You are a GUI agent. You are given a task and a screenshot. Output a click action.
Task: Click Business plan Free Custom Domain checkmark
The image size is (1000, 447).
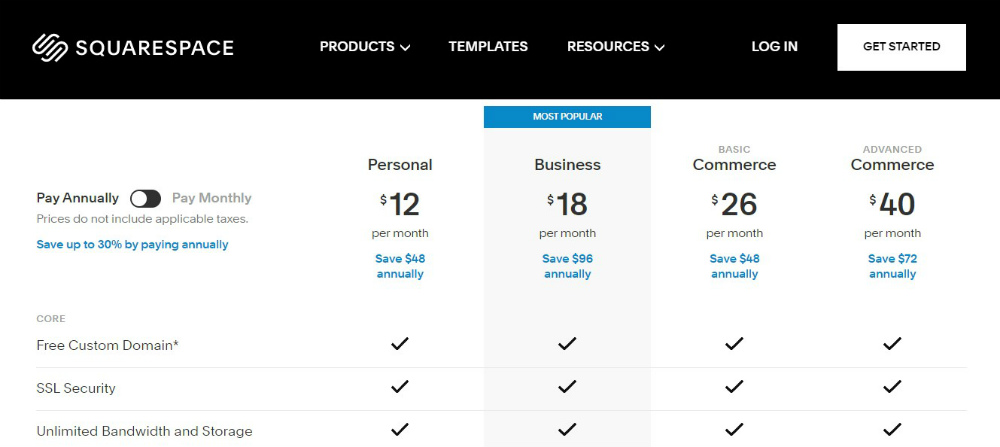coord(567,344)
